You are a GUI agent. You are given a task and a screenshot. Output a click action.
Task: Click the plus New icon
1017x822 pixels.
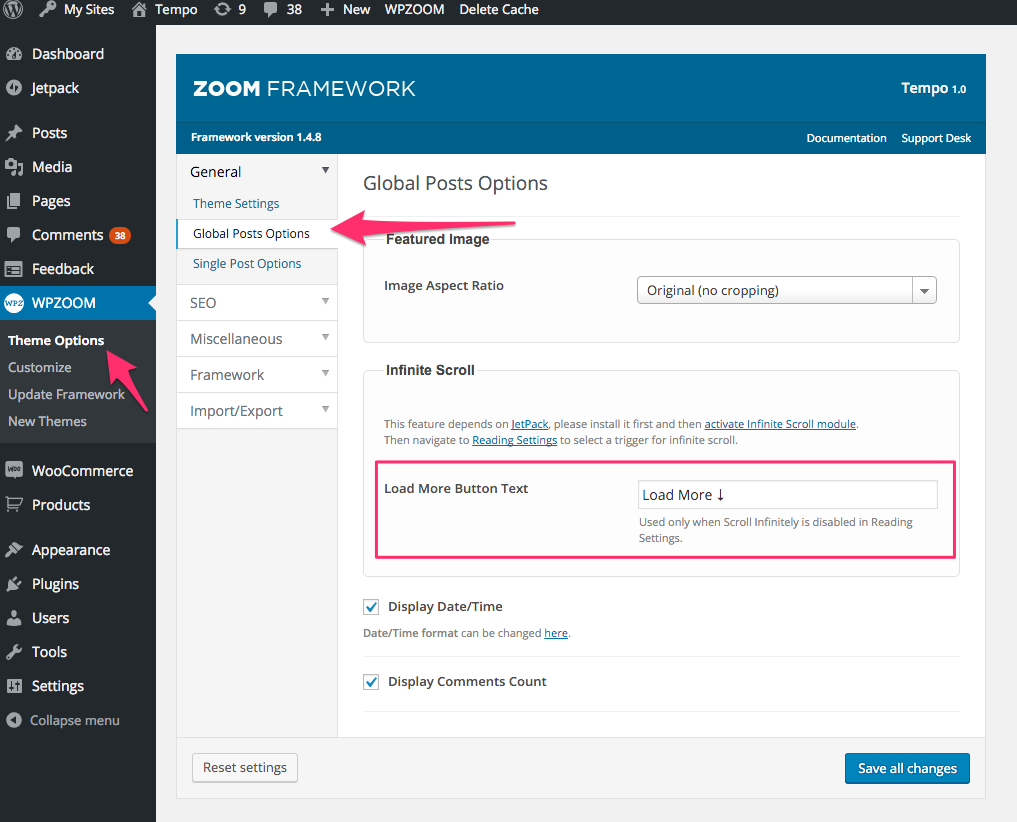click(x=328, y=10)
